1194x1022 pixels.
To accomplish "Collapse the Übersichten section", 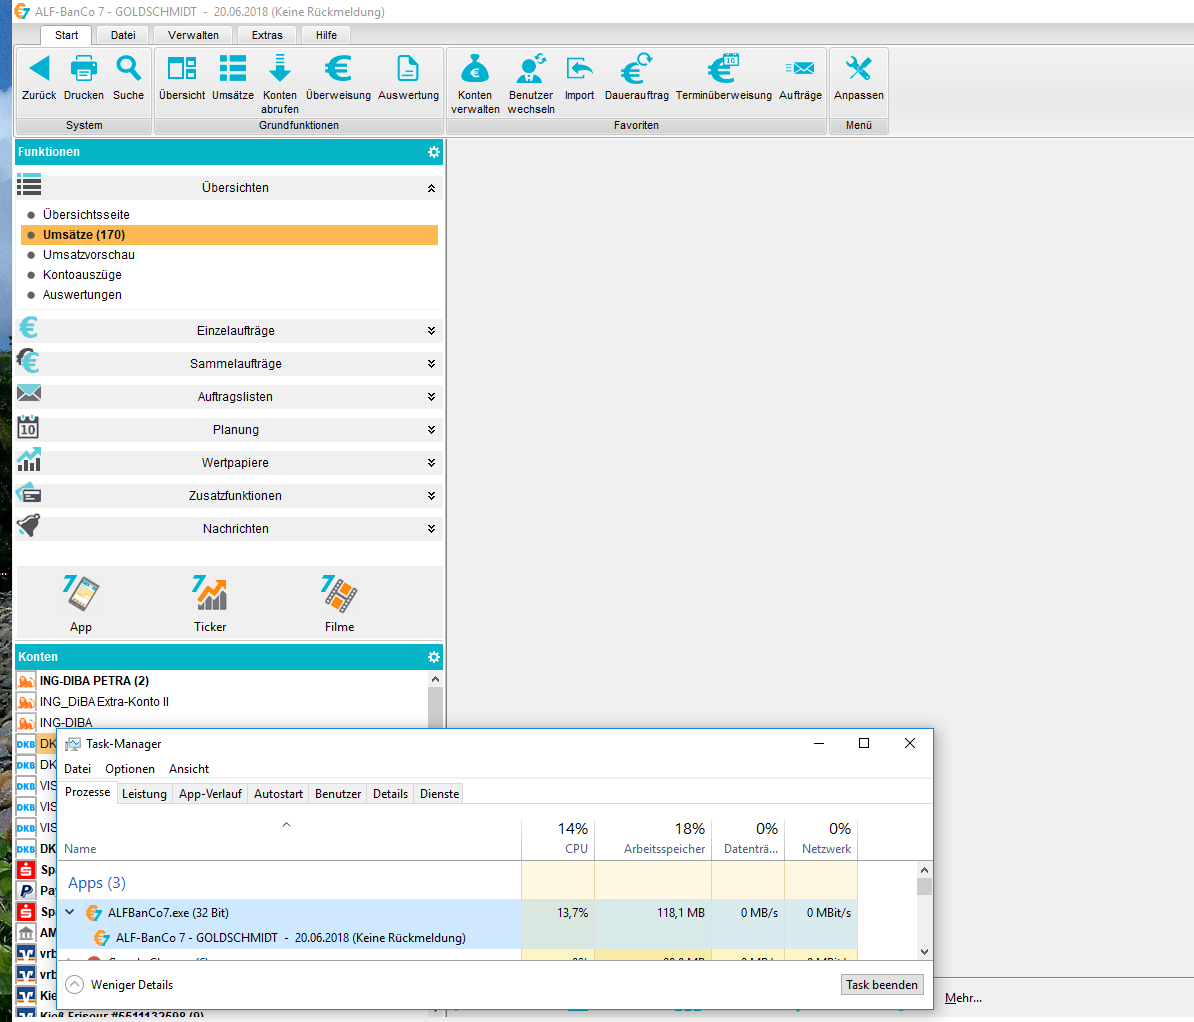I will click(431, 188).
